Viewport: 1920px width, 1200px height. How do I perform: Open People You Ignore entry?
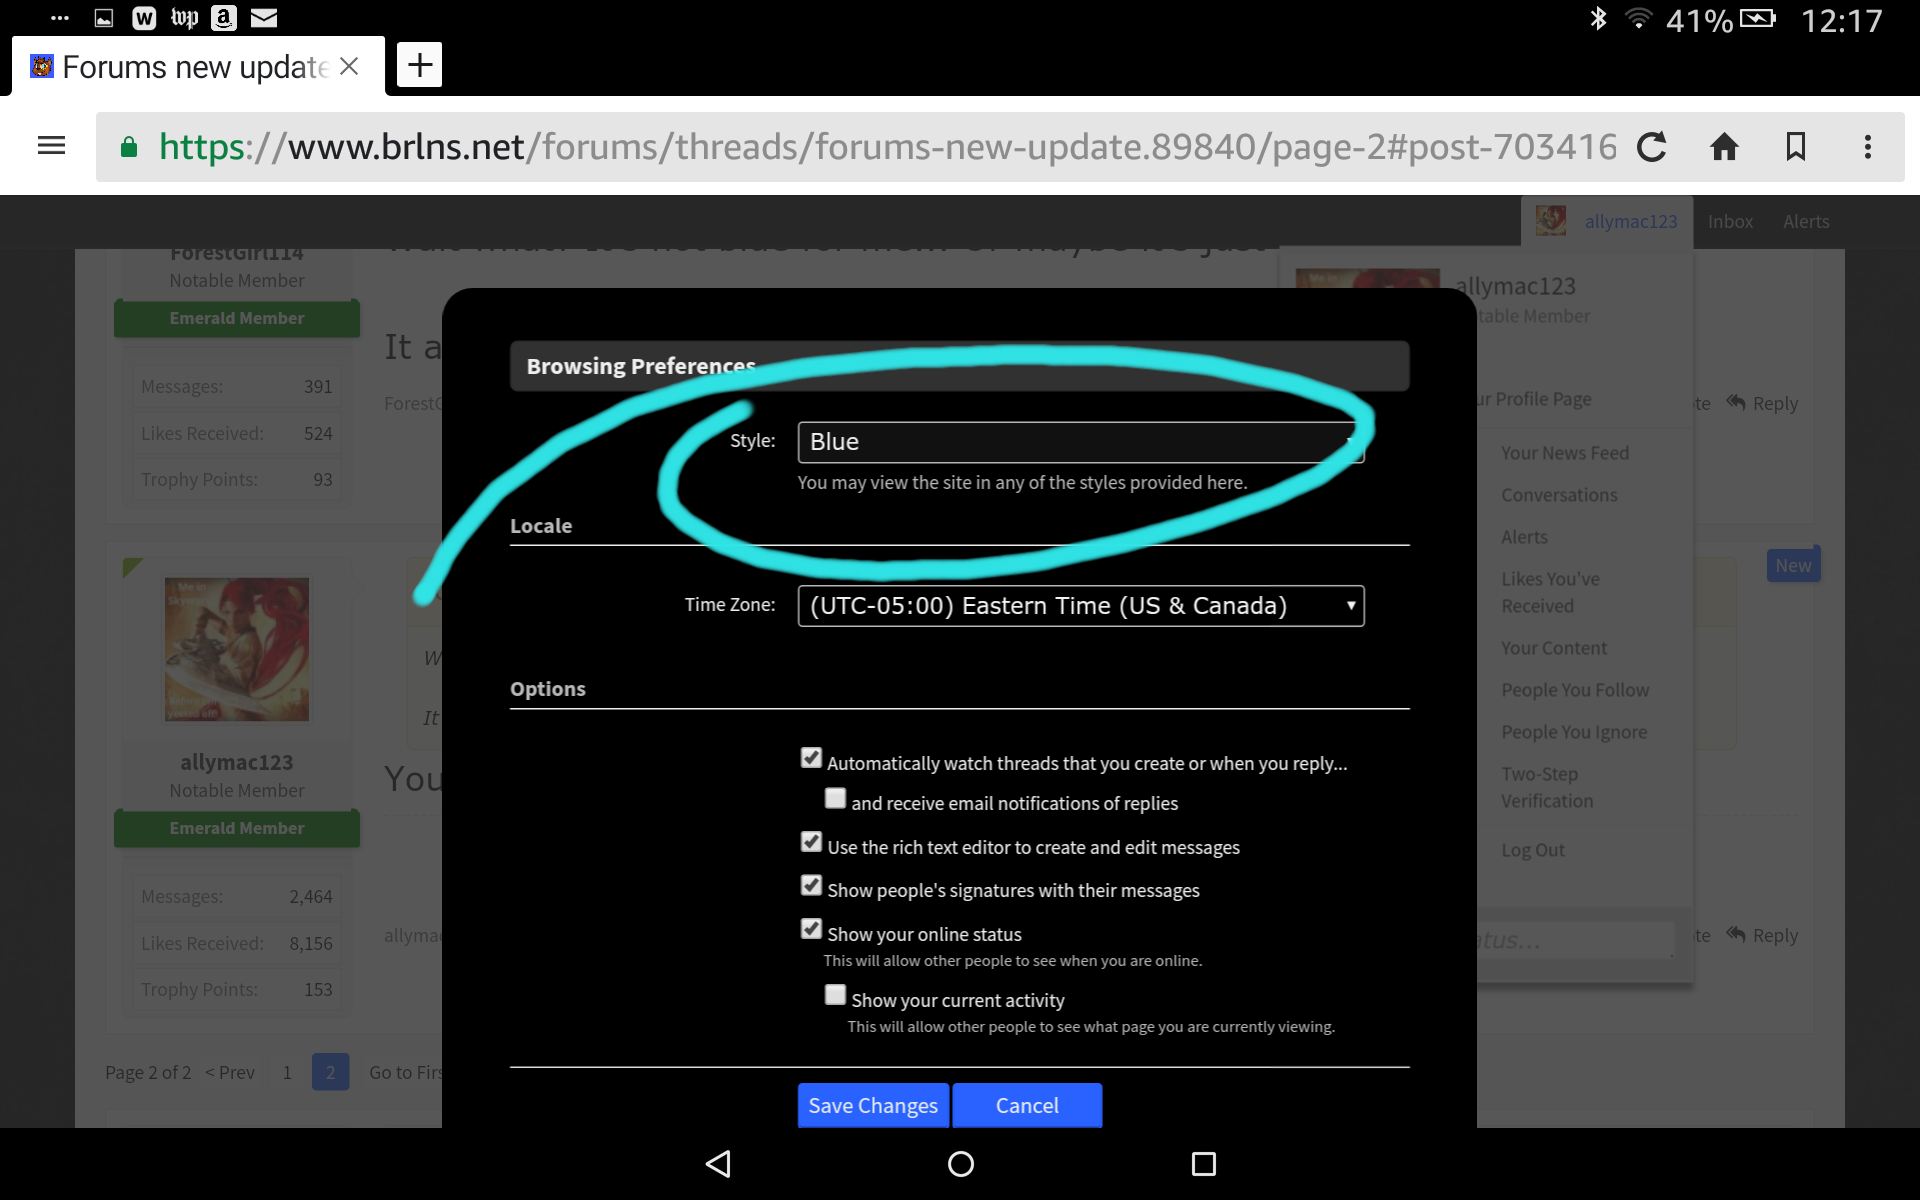(x=1574, y=732)
